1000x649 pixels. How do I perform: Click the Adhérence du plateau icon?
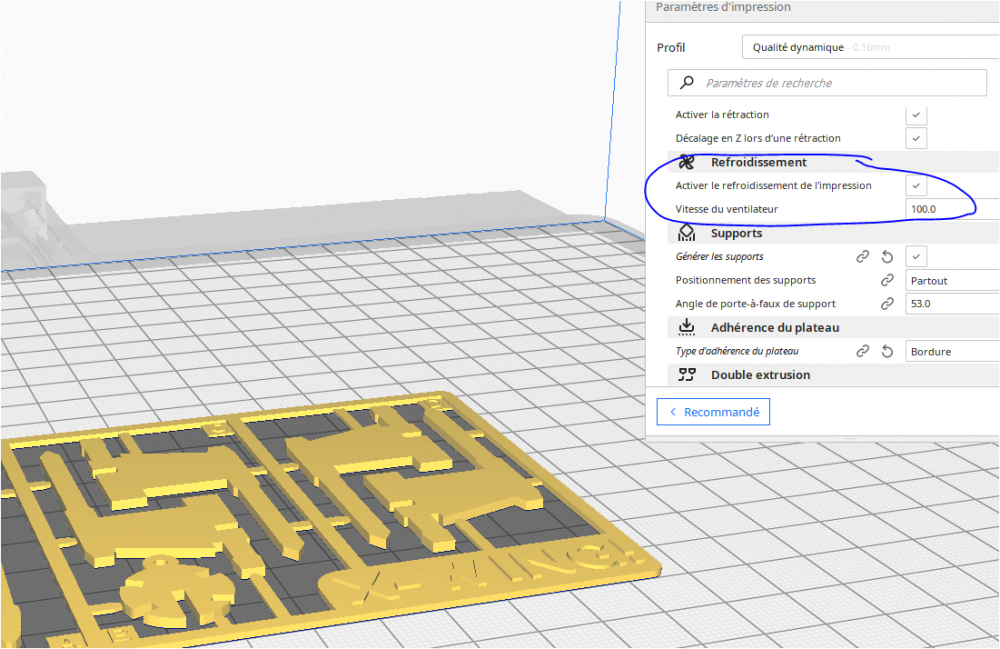coord(686,327)
